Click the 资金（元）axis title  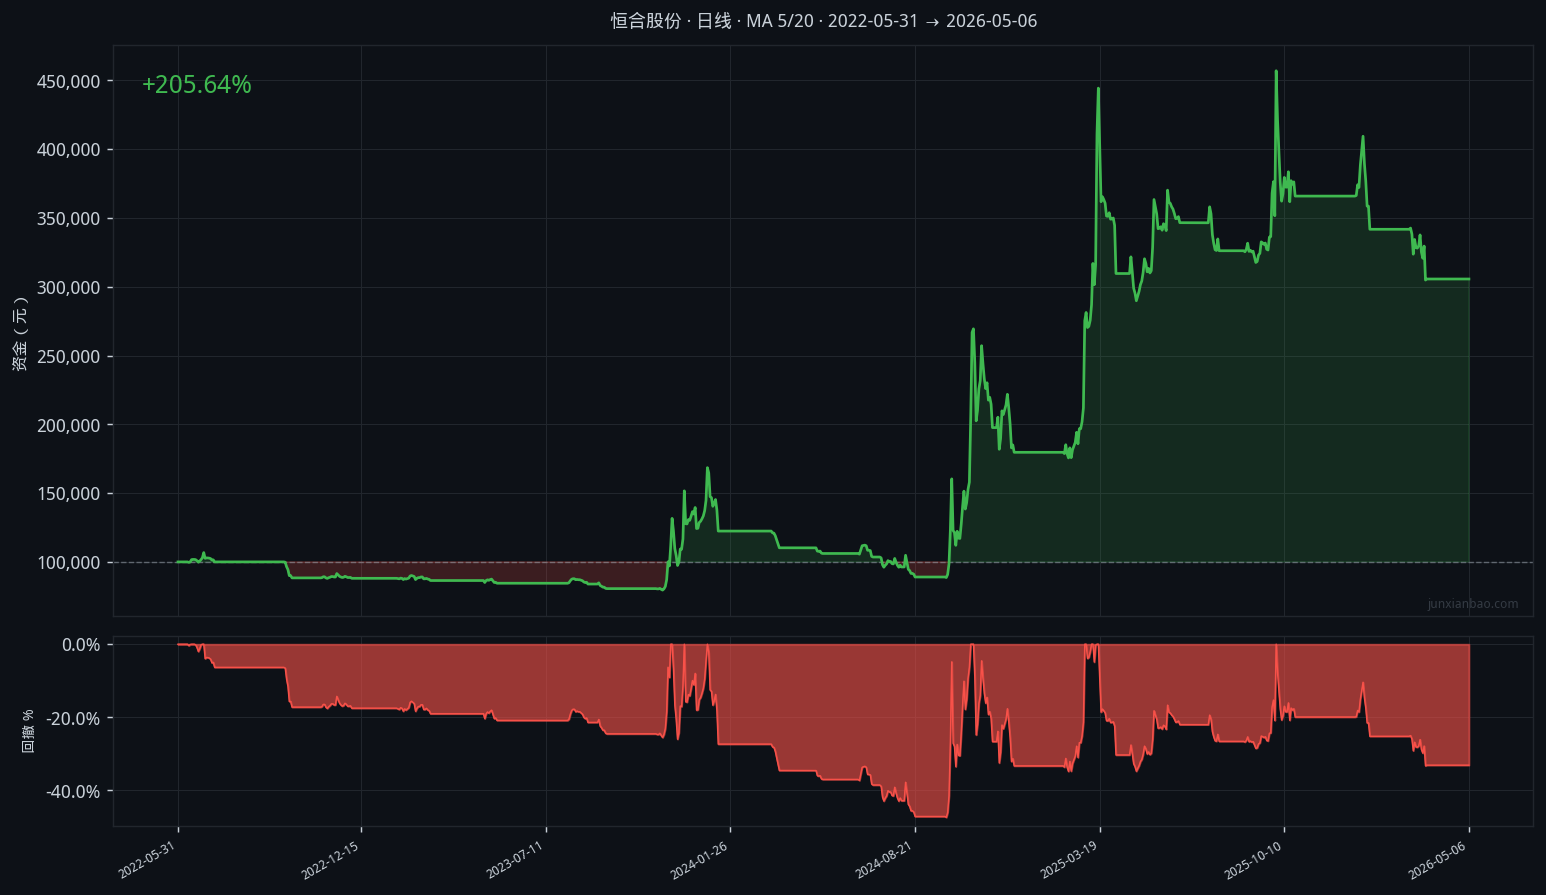click(20, 334)
